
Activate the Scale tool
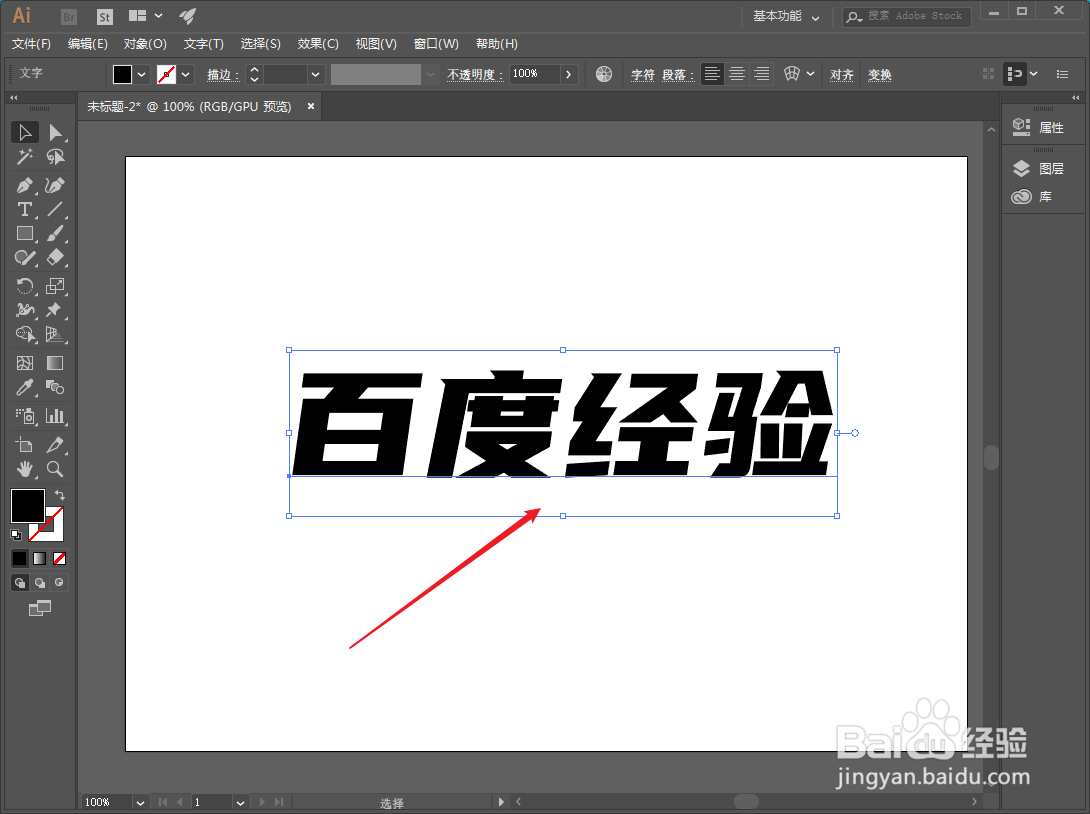[55, 286]
